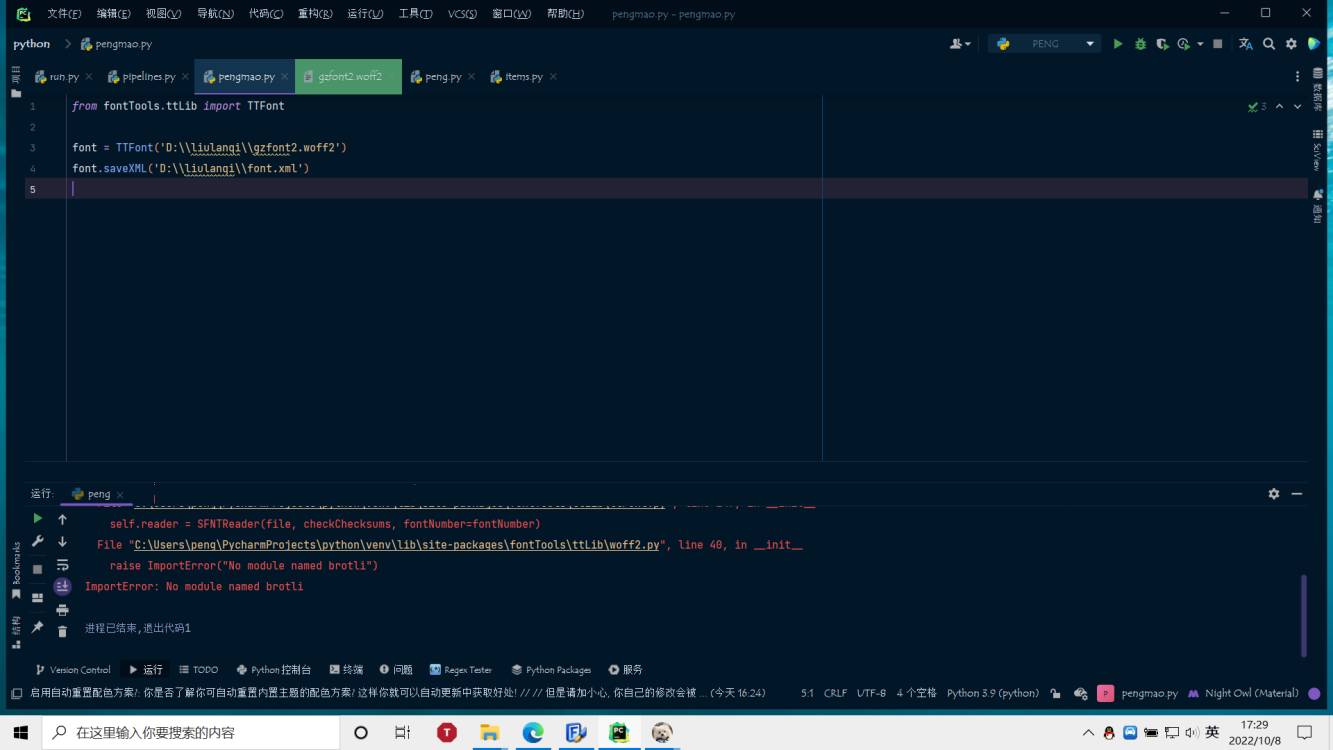Viewport: 1333px width, 750px height.
Task: Switch to the gzfont2.woff2 editor tab
Action: coord(349,77)
